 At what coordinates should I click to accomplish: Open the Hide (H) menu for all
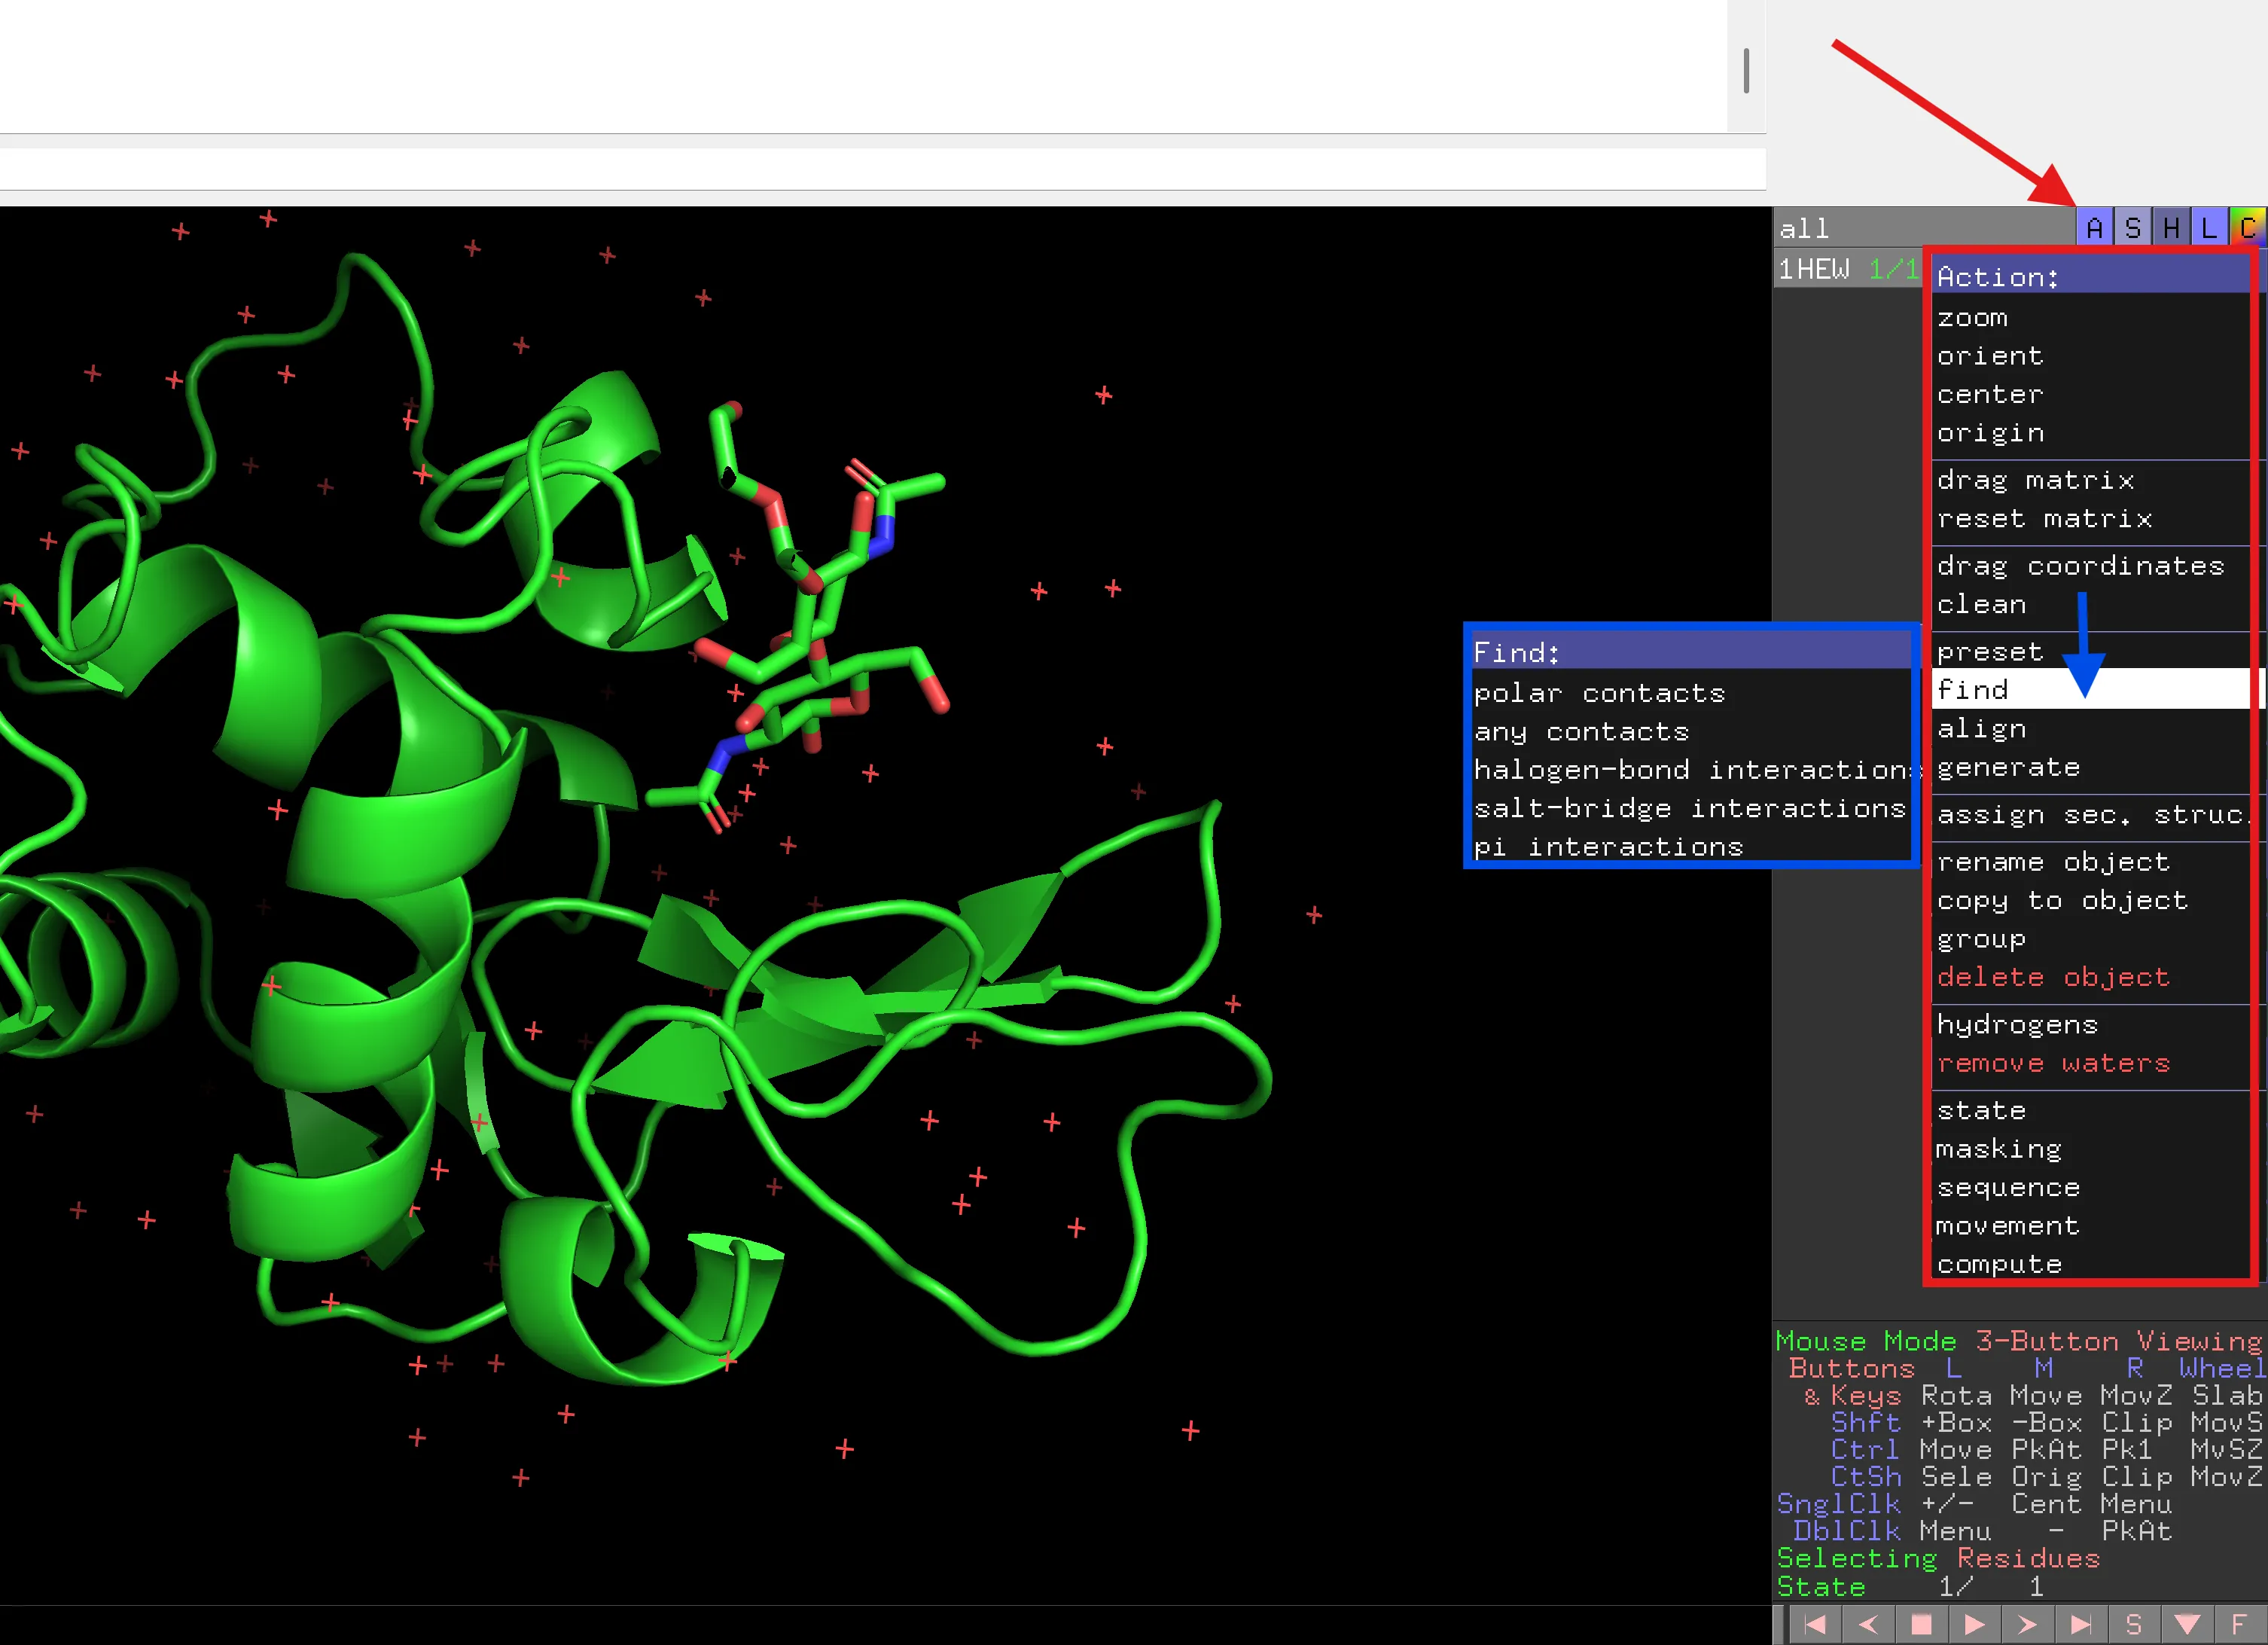click(x=2171, y=229)
